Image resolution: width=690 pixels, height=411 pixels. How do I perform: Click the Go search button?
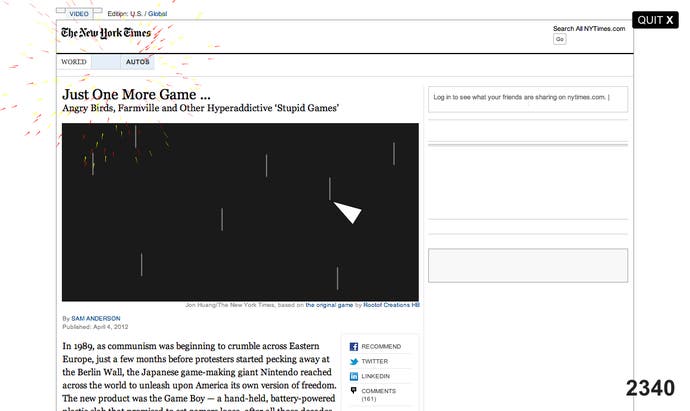tap(560, 39)
